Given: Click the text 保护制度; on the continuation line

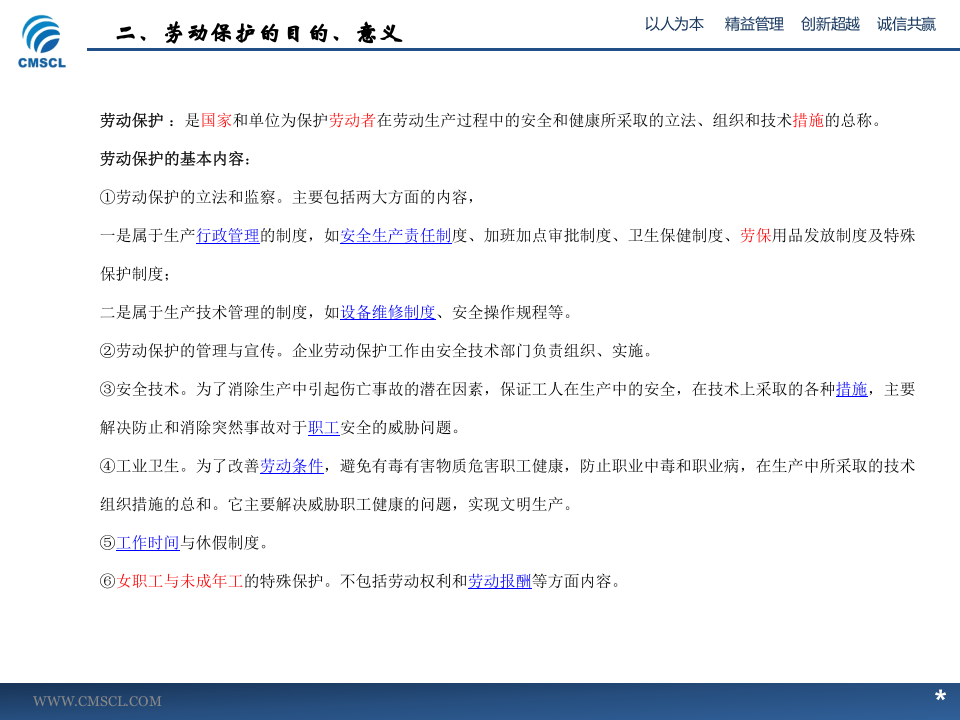Looking at the screenshot, I should (135, 274).
